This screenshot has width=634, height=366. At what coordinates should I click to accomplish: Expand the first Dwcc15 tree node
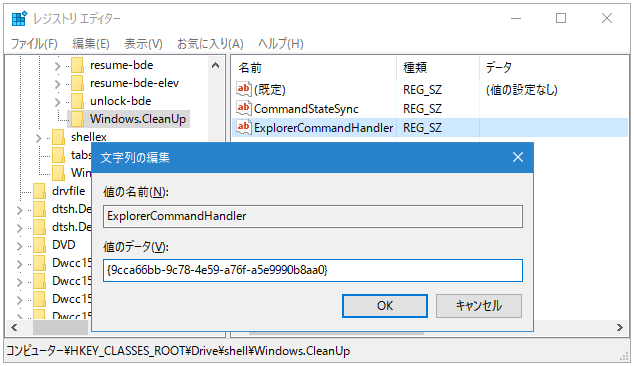coord(19,264)
